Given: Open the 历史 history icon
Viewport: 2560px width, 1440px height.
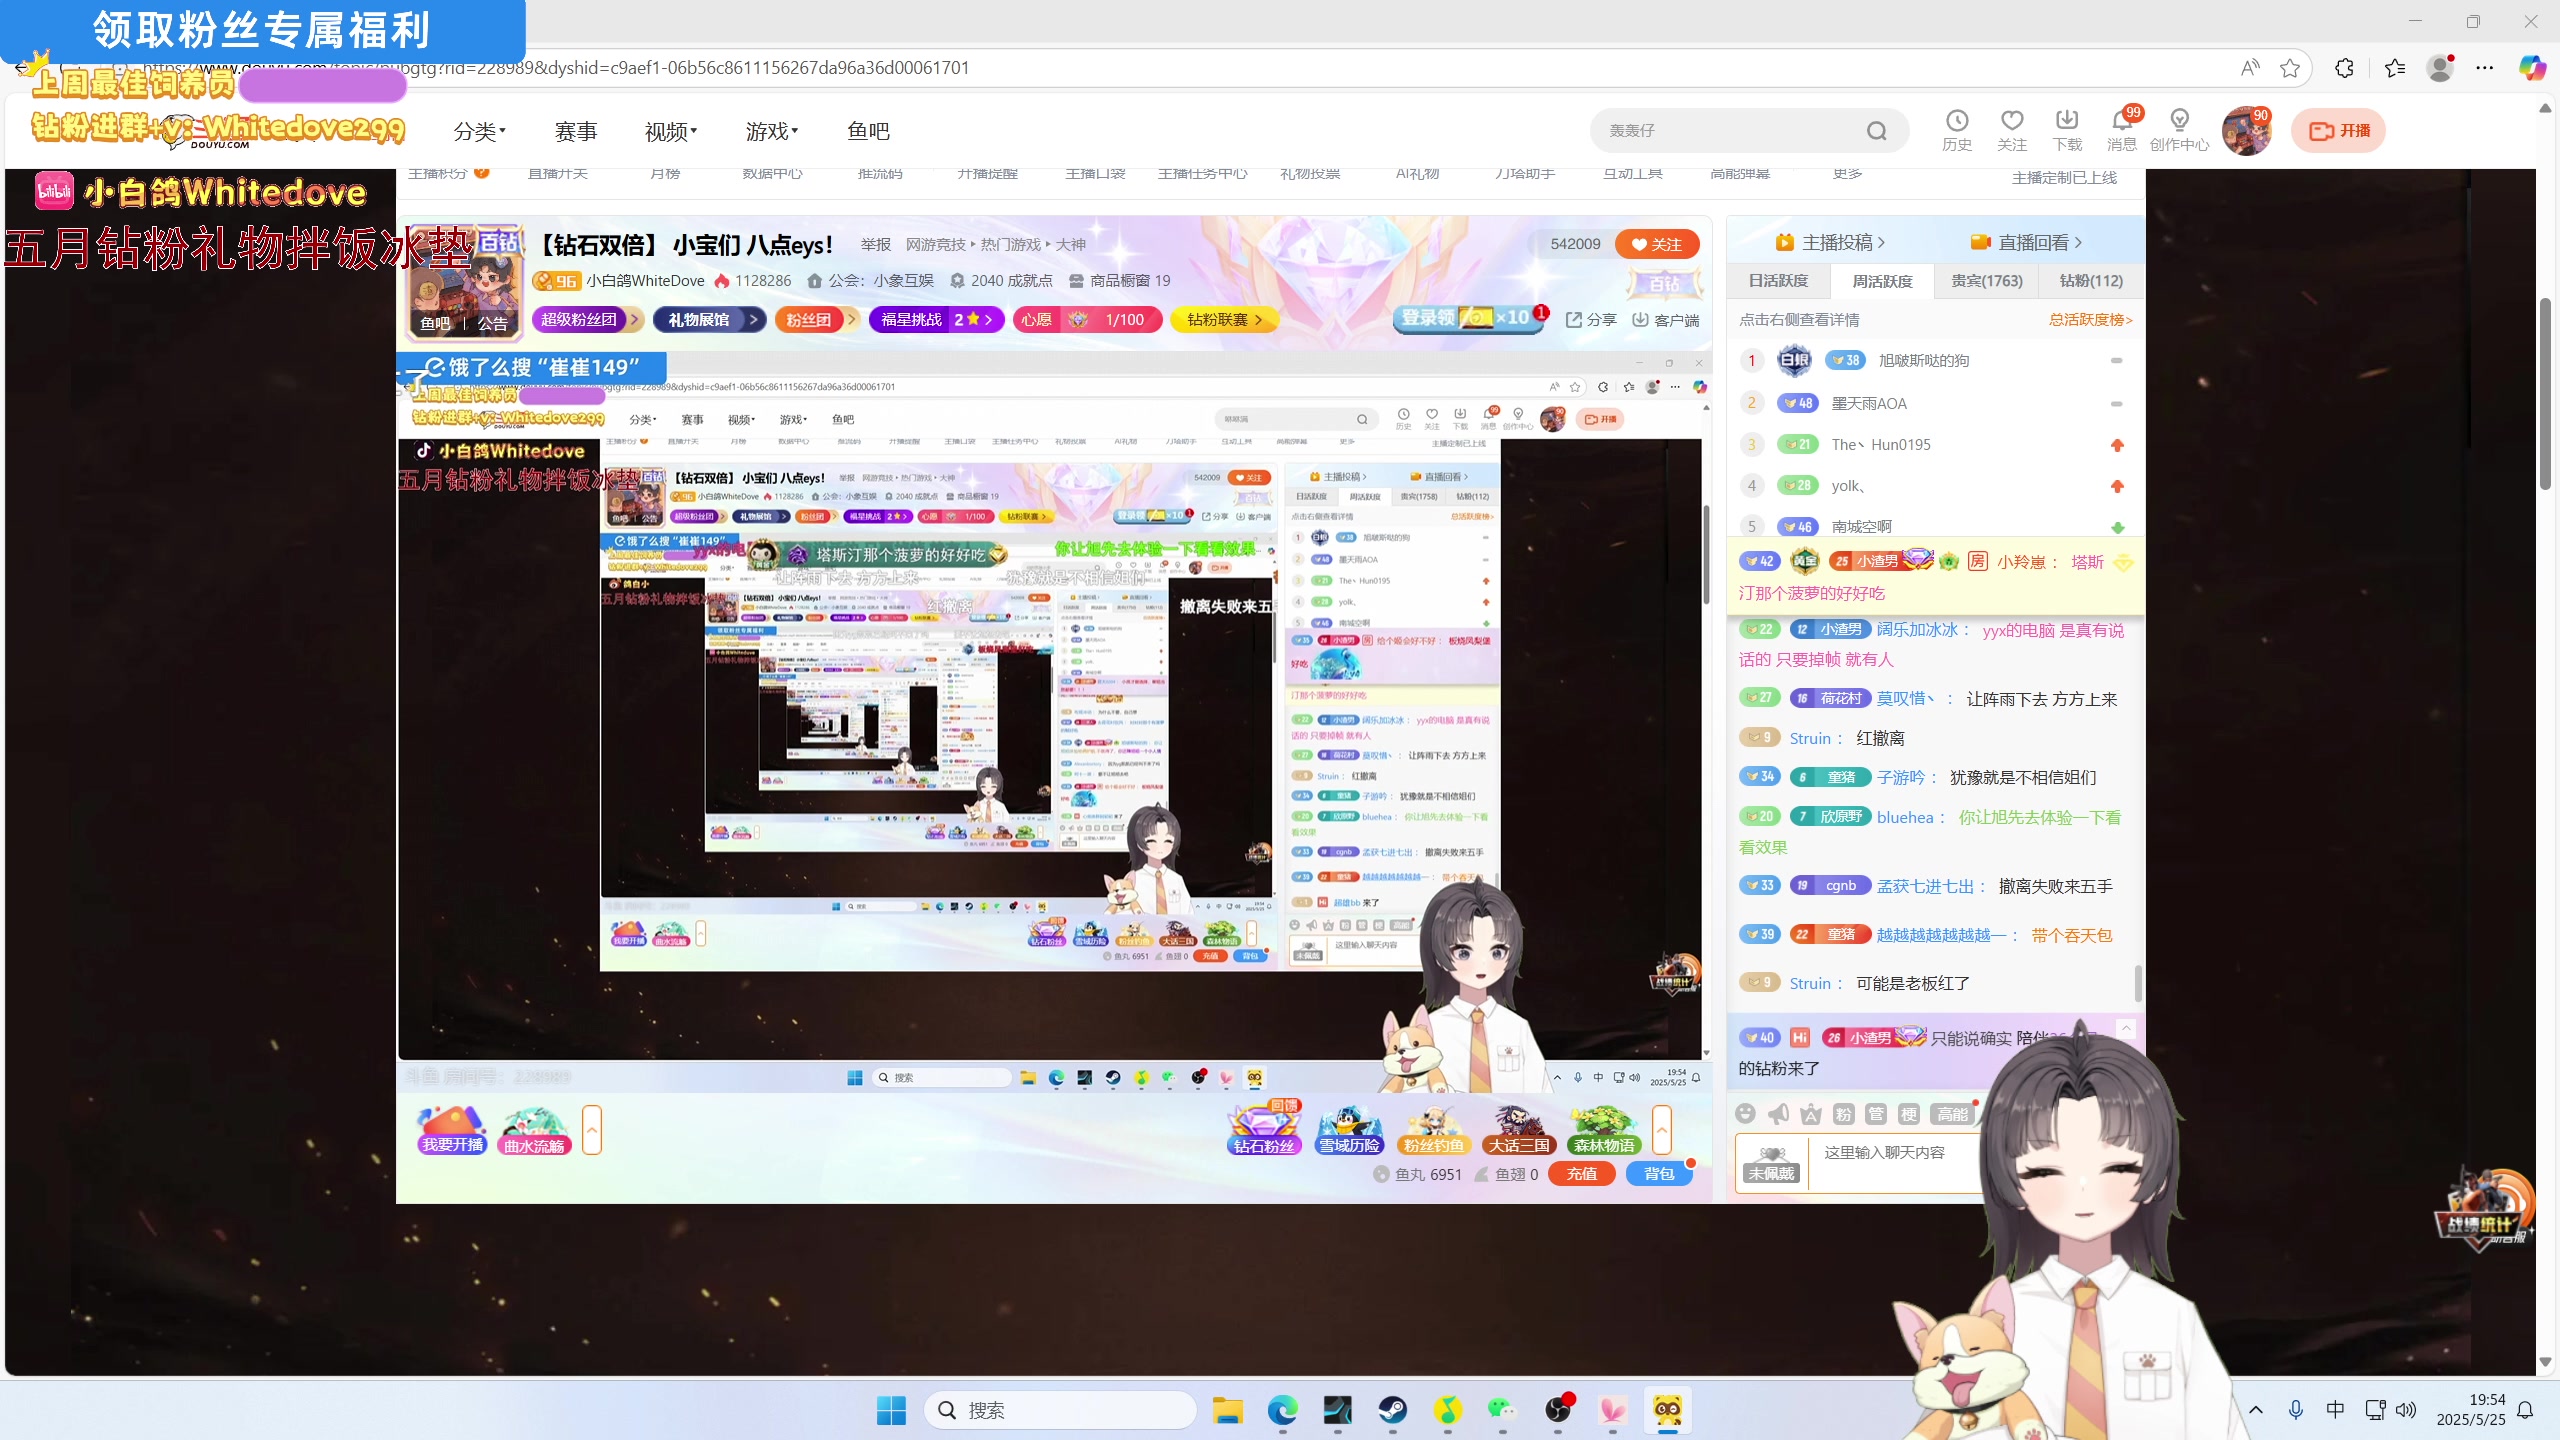Looking at the screenshot, I should pos(1956,130).
